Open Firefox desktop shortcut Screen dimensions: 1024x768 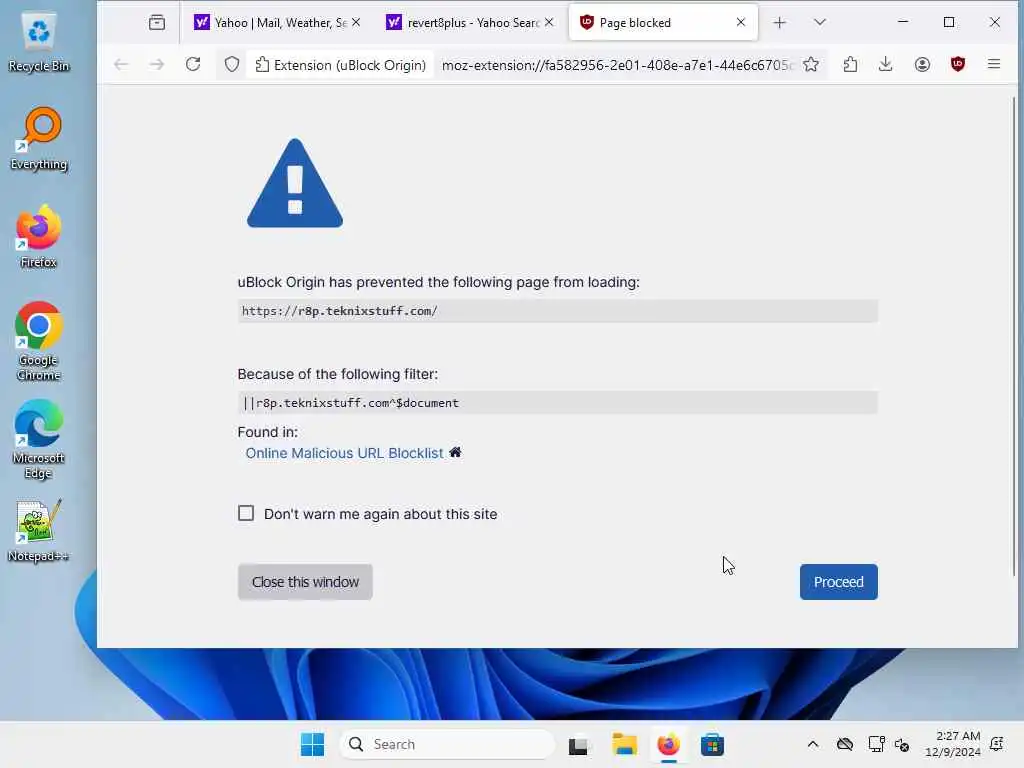(x=39, y=237)
